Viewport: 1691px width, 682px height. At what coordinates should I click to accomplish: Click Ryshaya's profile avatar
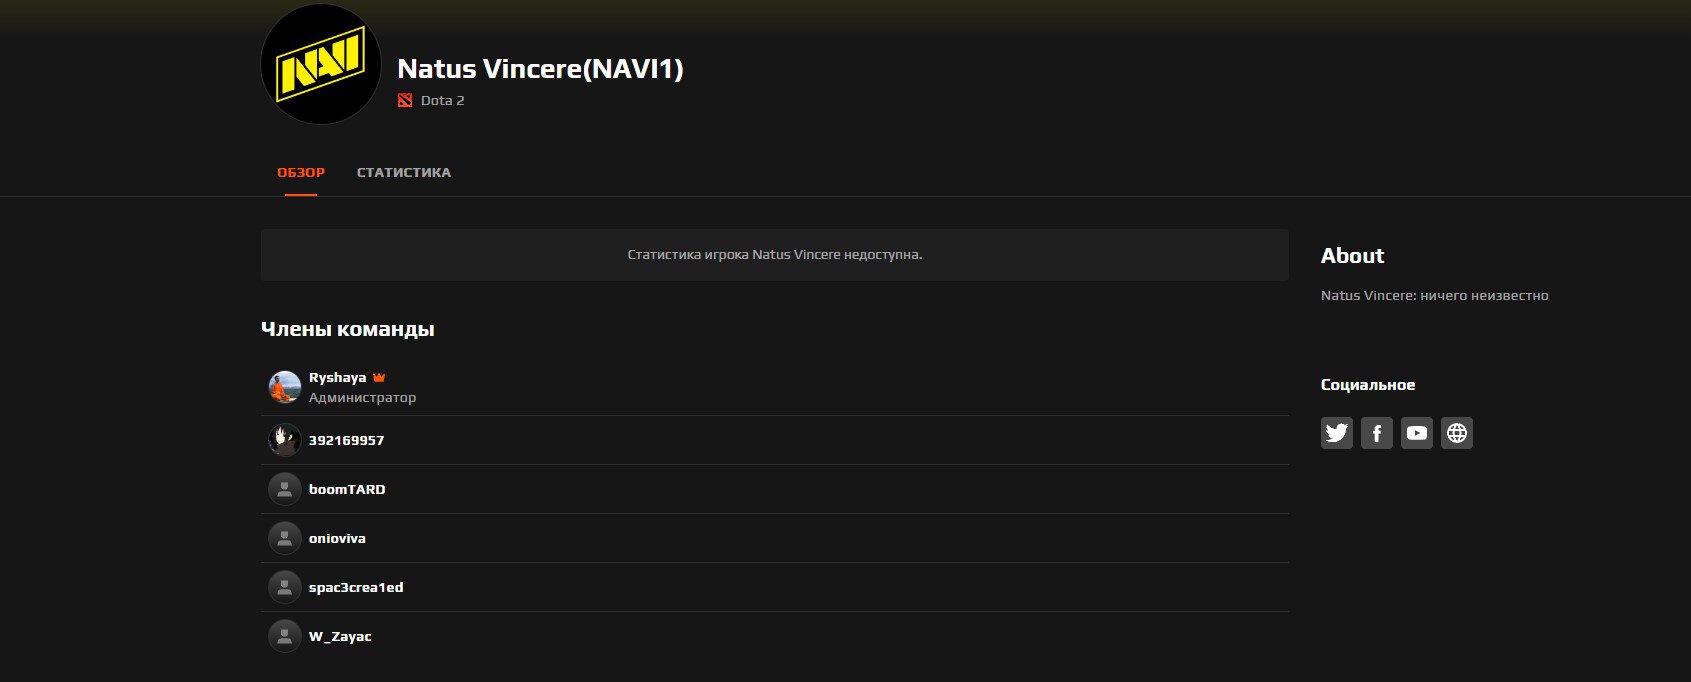[x=285, y=387]
